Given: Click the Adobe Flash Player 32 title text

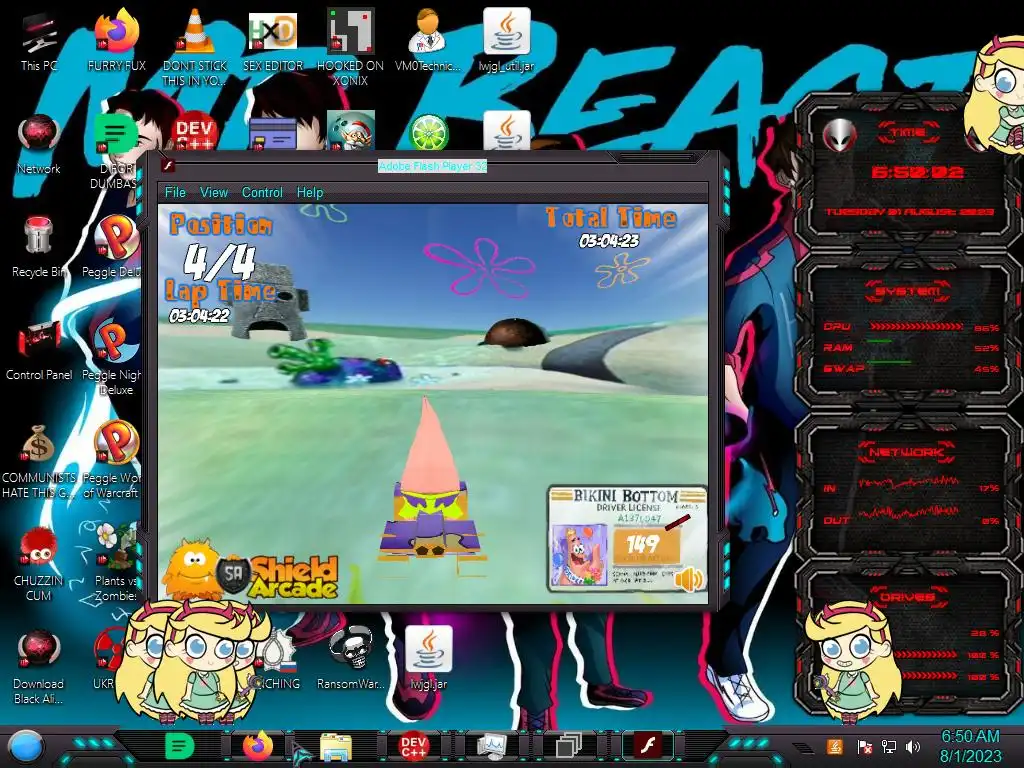Looking at the screenshot, I should click(432, 166).
